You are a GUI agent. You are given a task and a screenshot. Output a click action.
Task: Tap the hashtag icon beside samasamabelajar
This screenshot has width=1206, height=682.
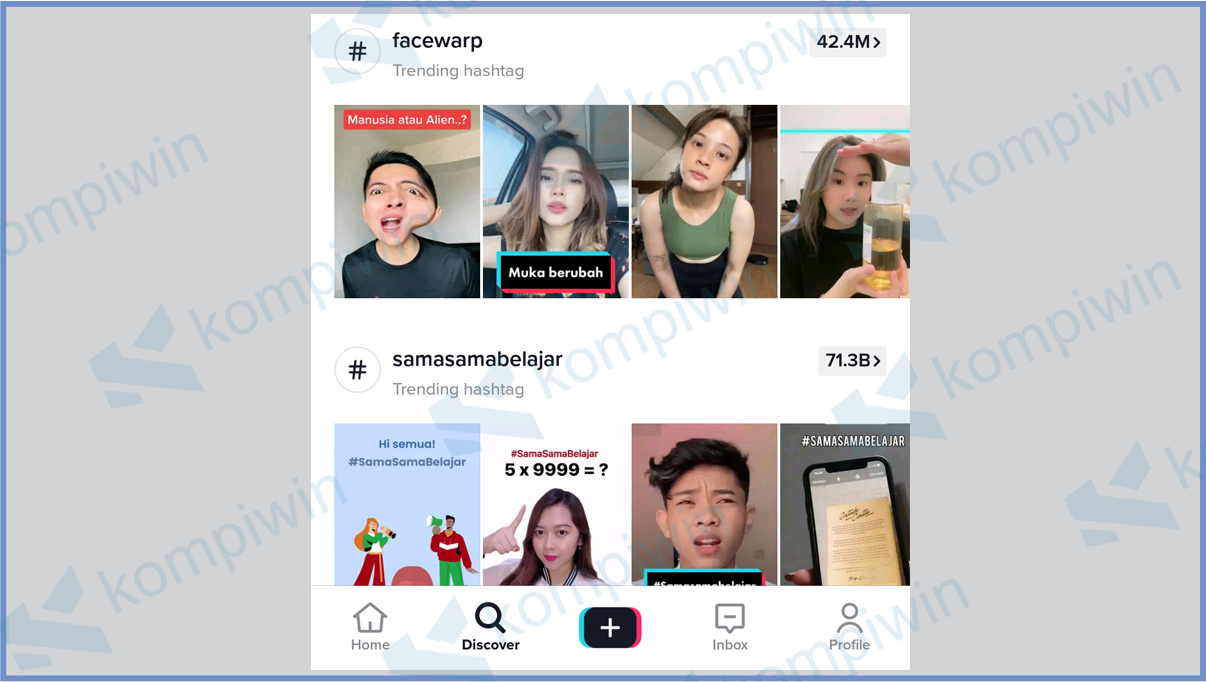coord(357,370)
